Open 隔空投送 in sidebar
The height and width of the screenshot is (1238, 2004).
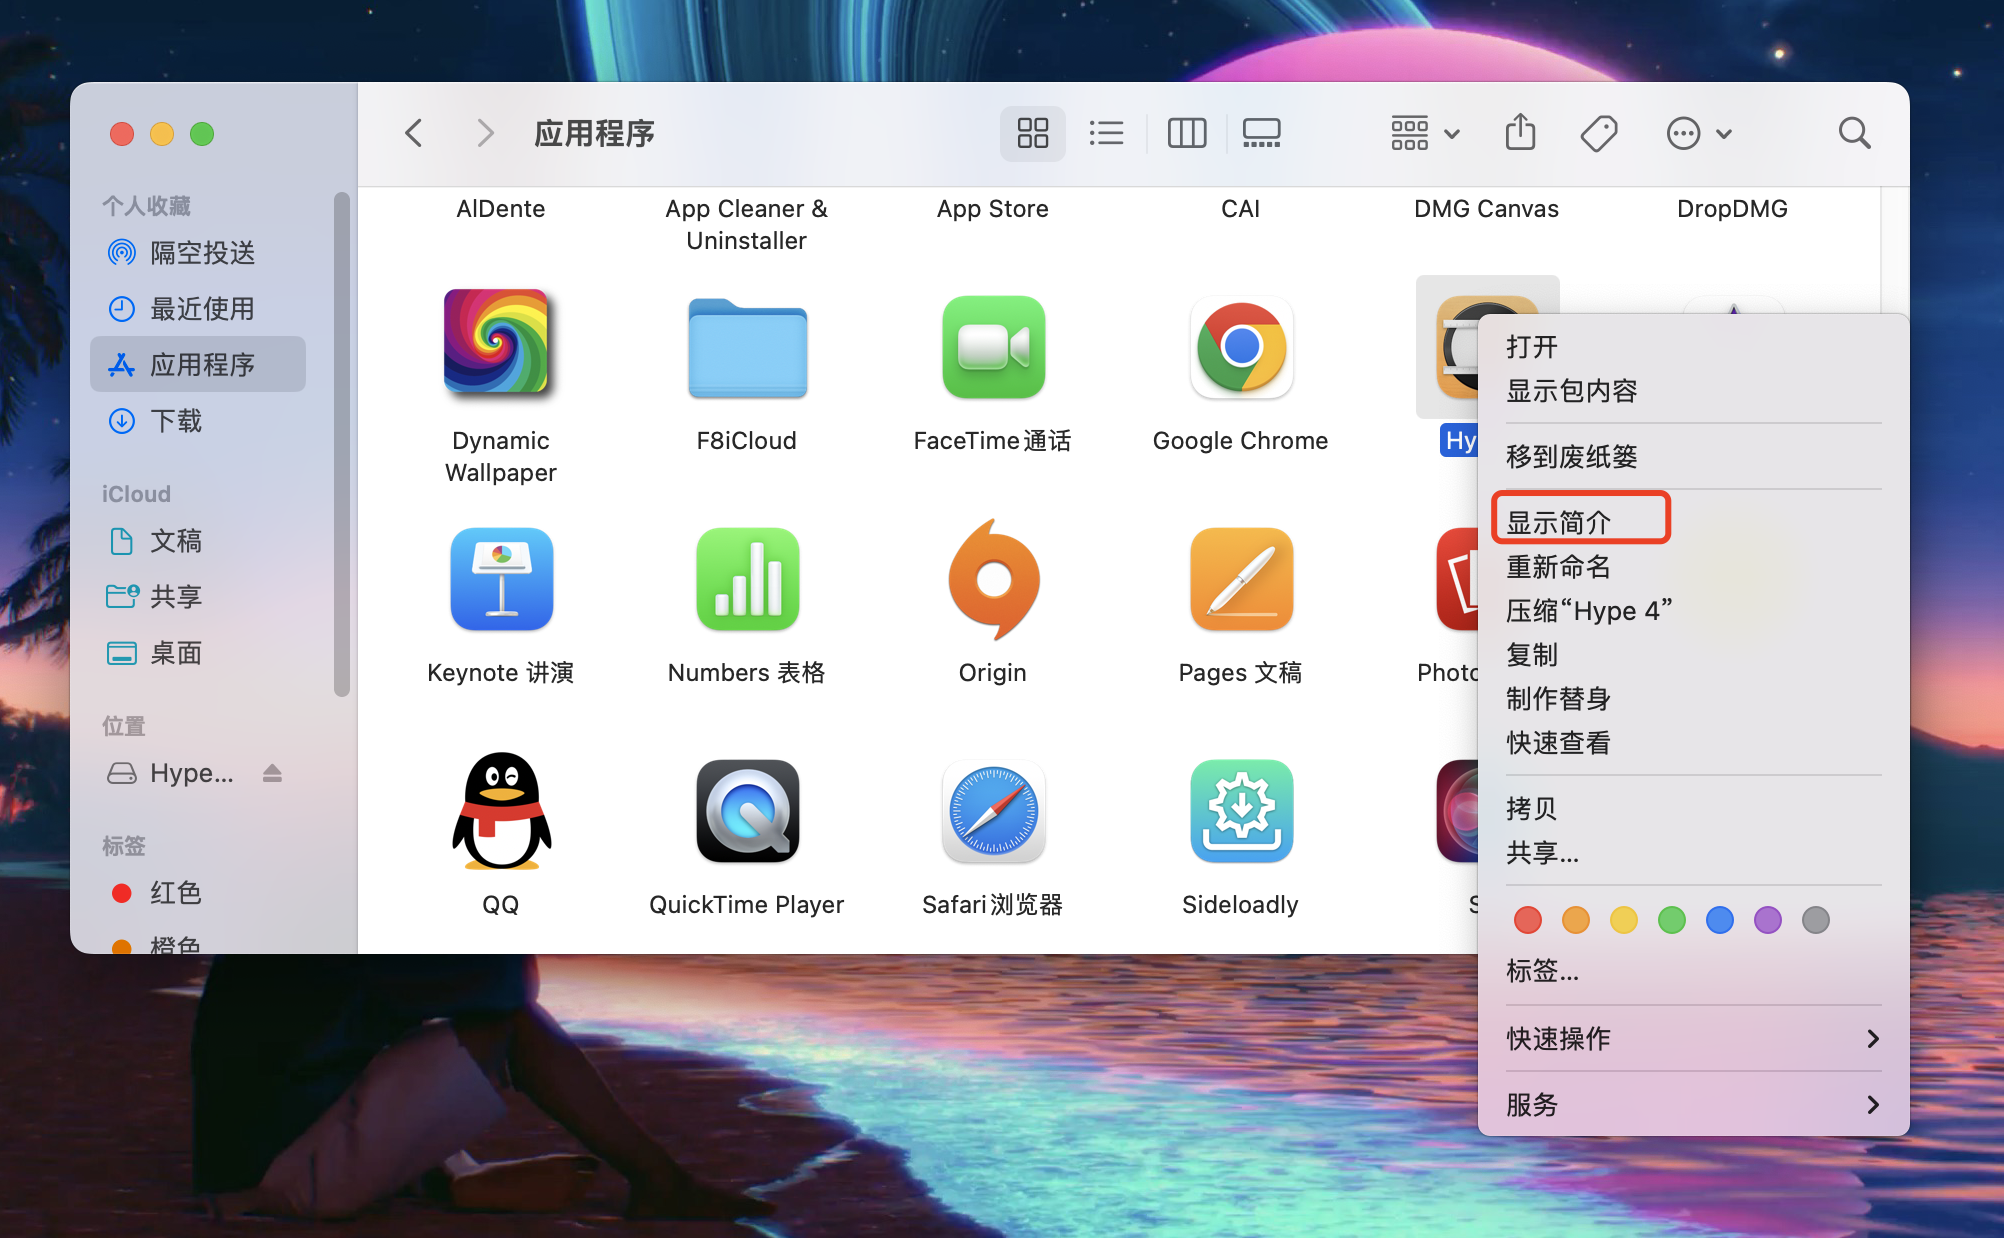198,253
